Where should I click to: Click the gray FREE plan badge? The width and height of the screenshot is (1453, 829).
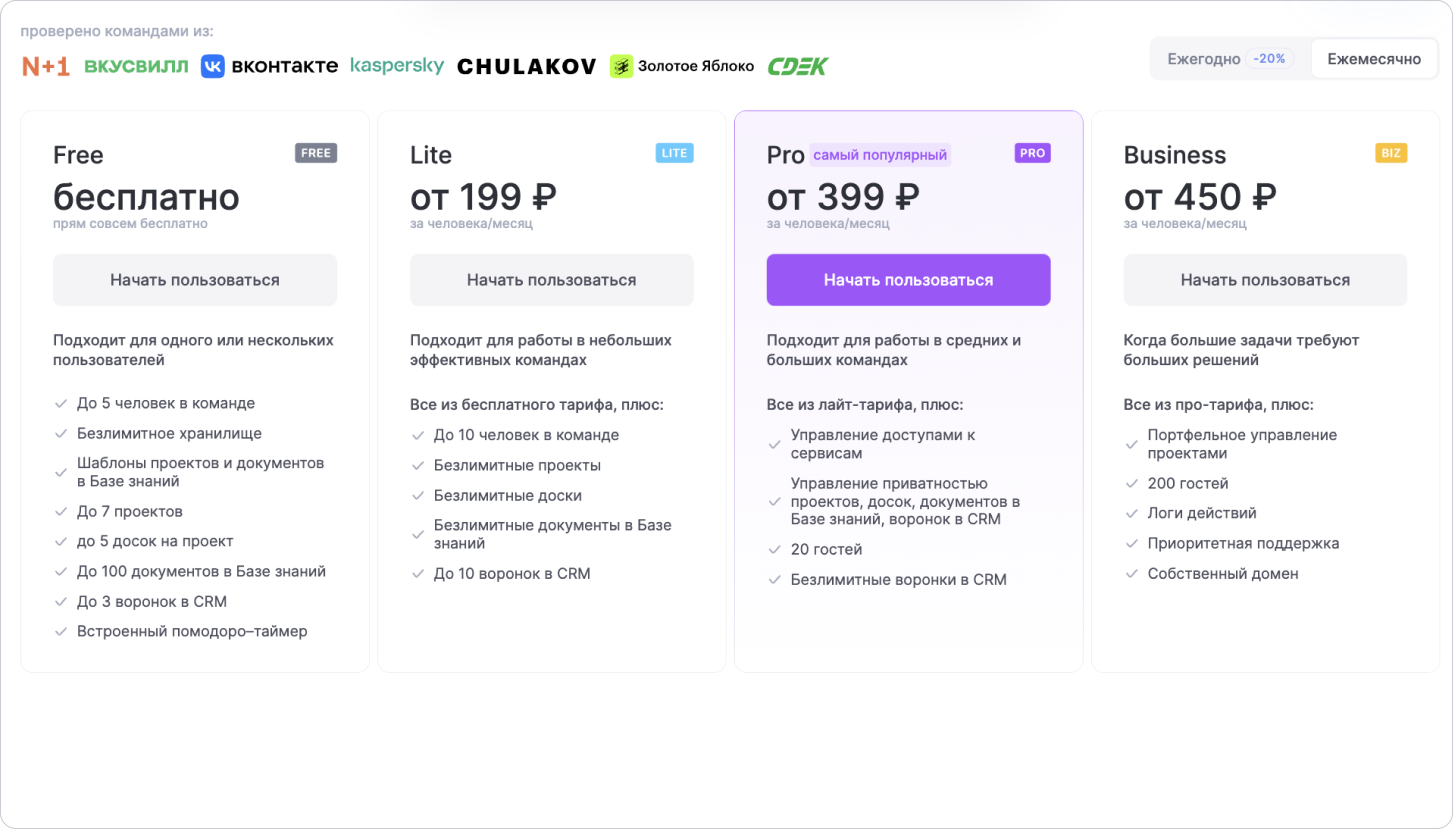[316, 153]
